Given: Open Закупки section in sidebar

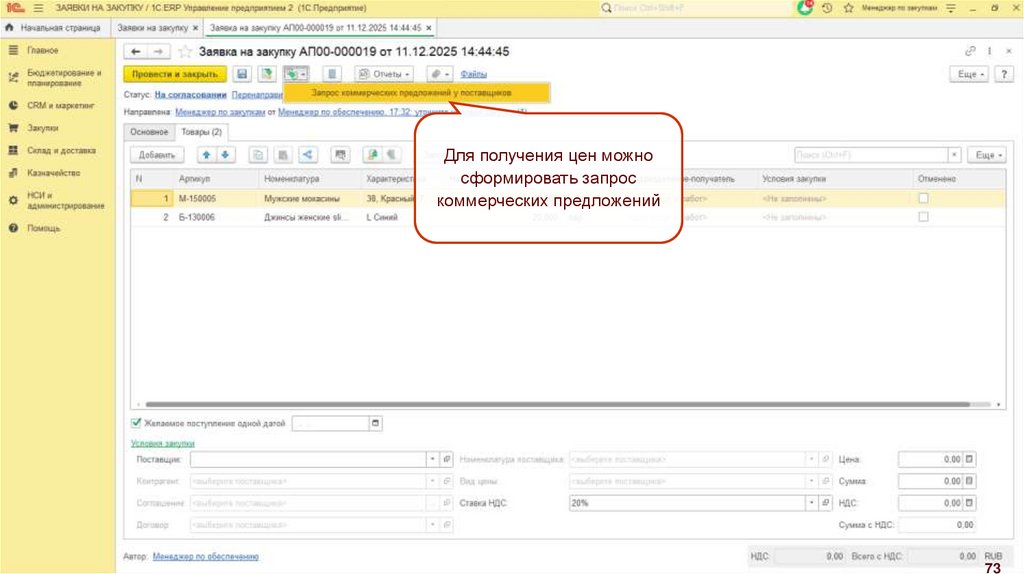Looking at the screenshot, I should point(43,128).
